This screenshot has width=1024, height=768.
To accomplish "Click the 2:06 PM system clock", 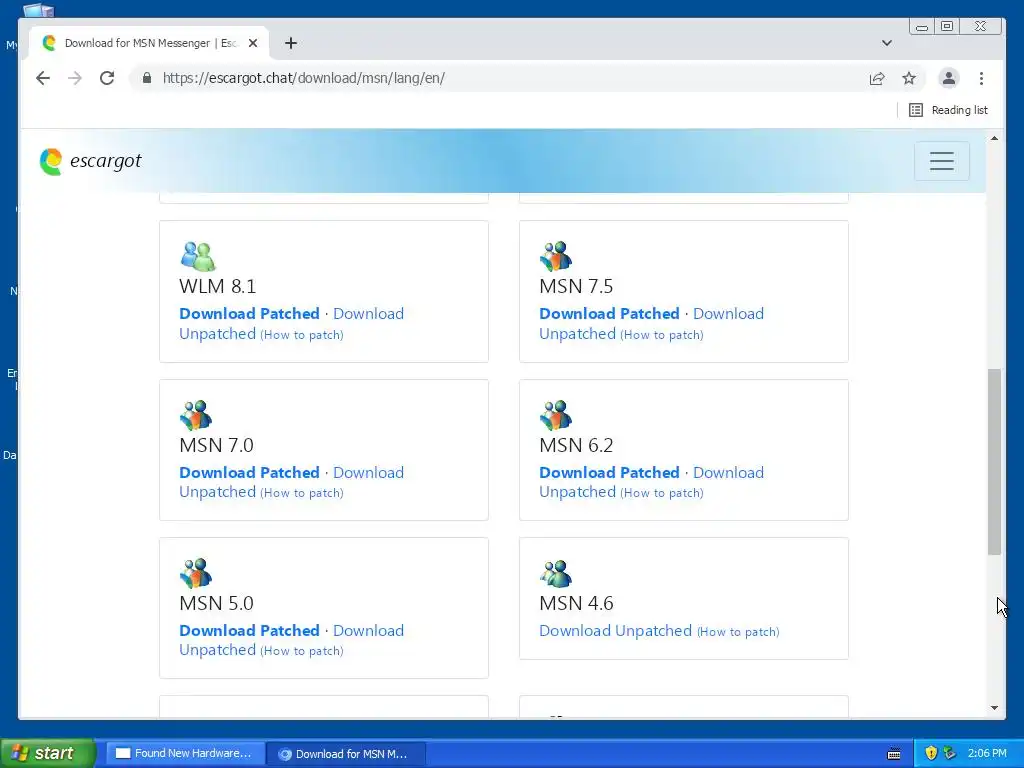I will [987, 754].
